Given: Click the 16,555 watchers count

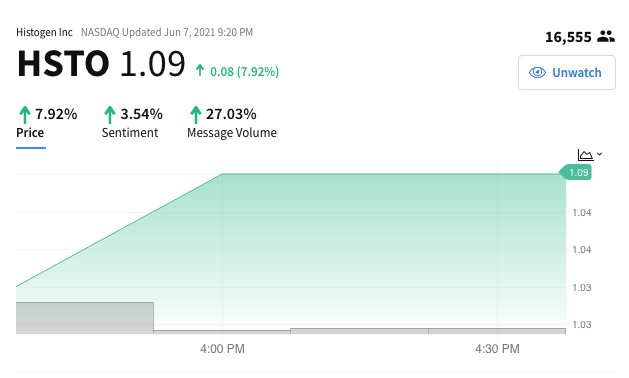Looking at the screenshot, I should click(568, 37).
